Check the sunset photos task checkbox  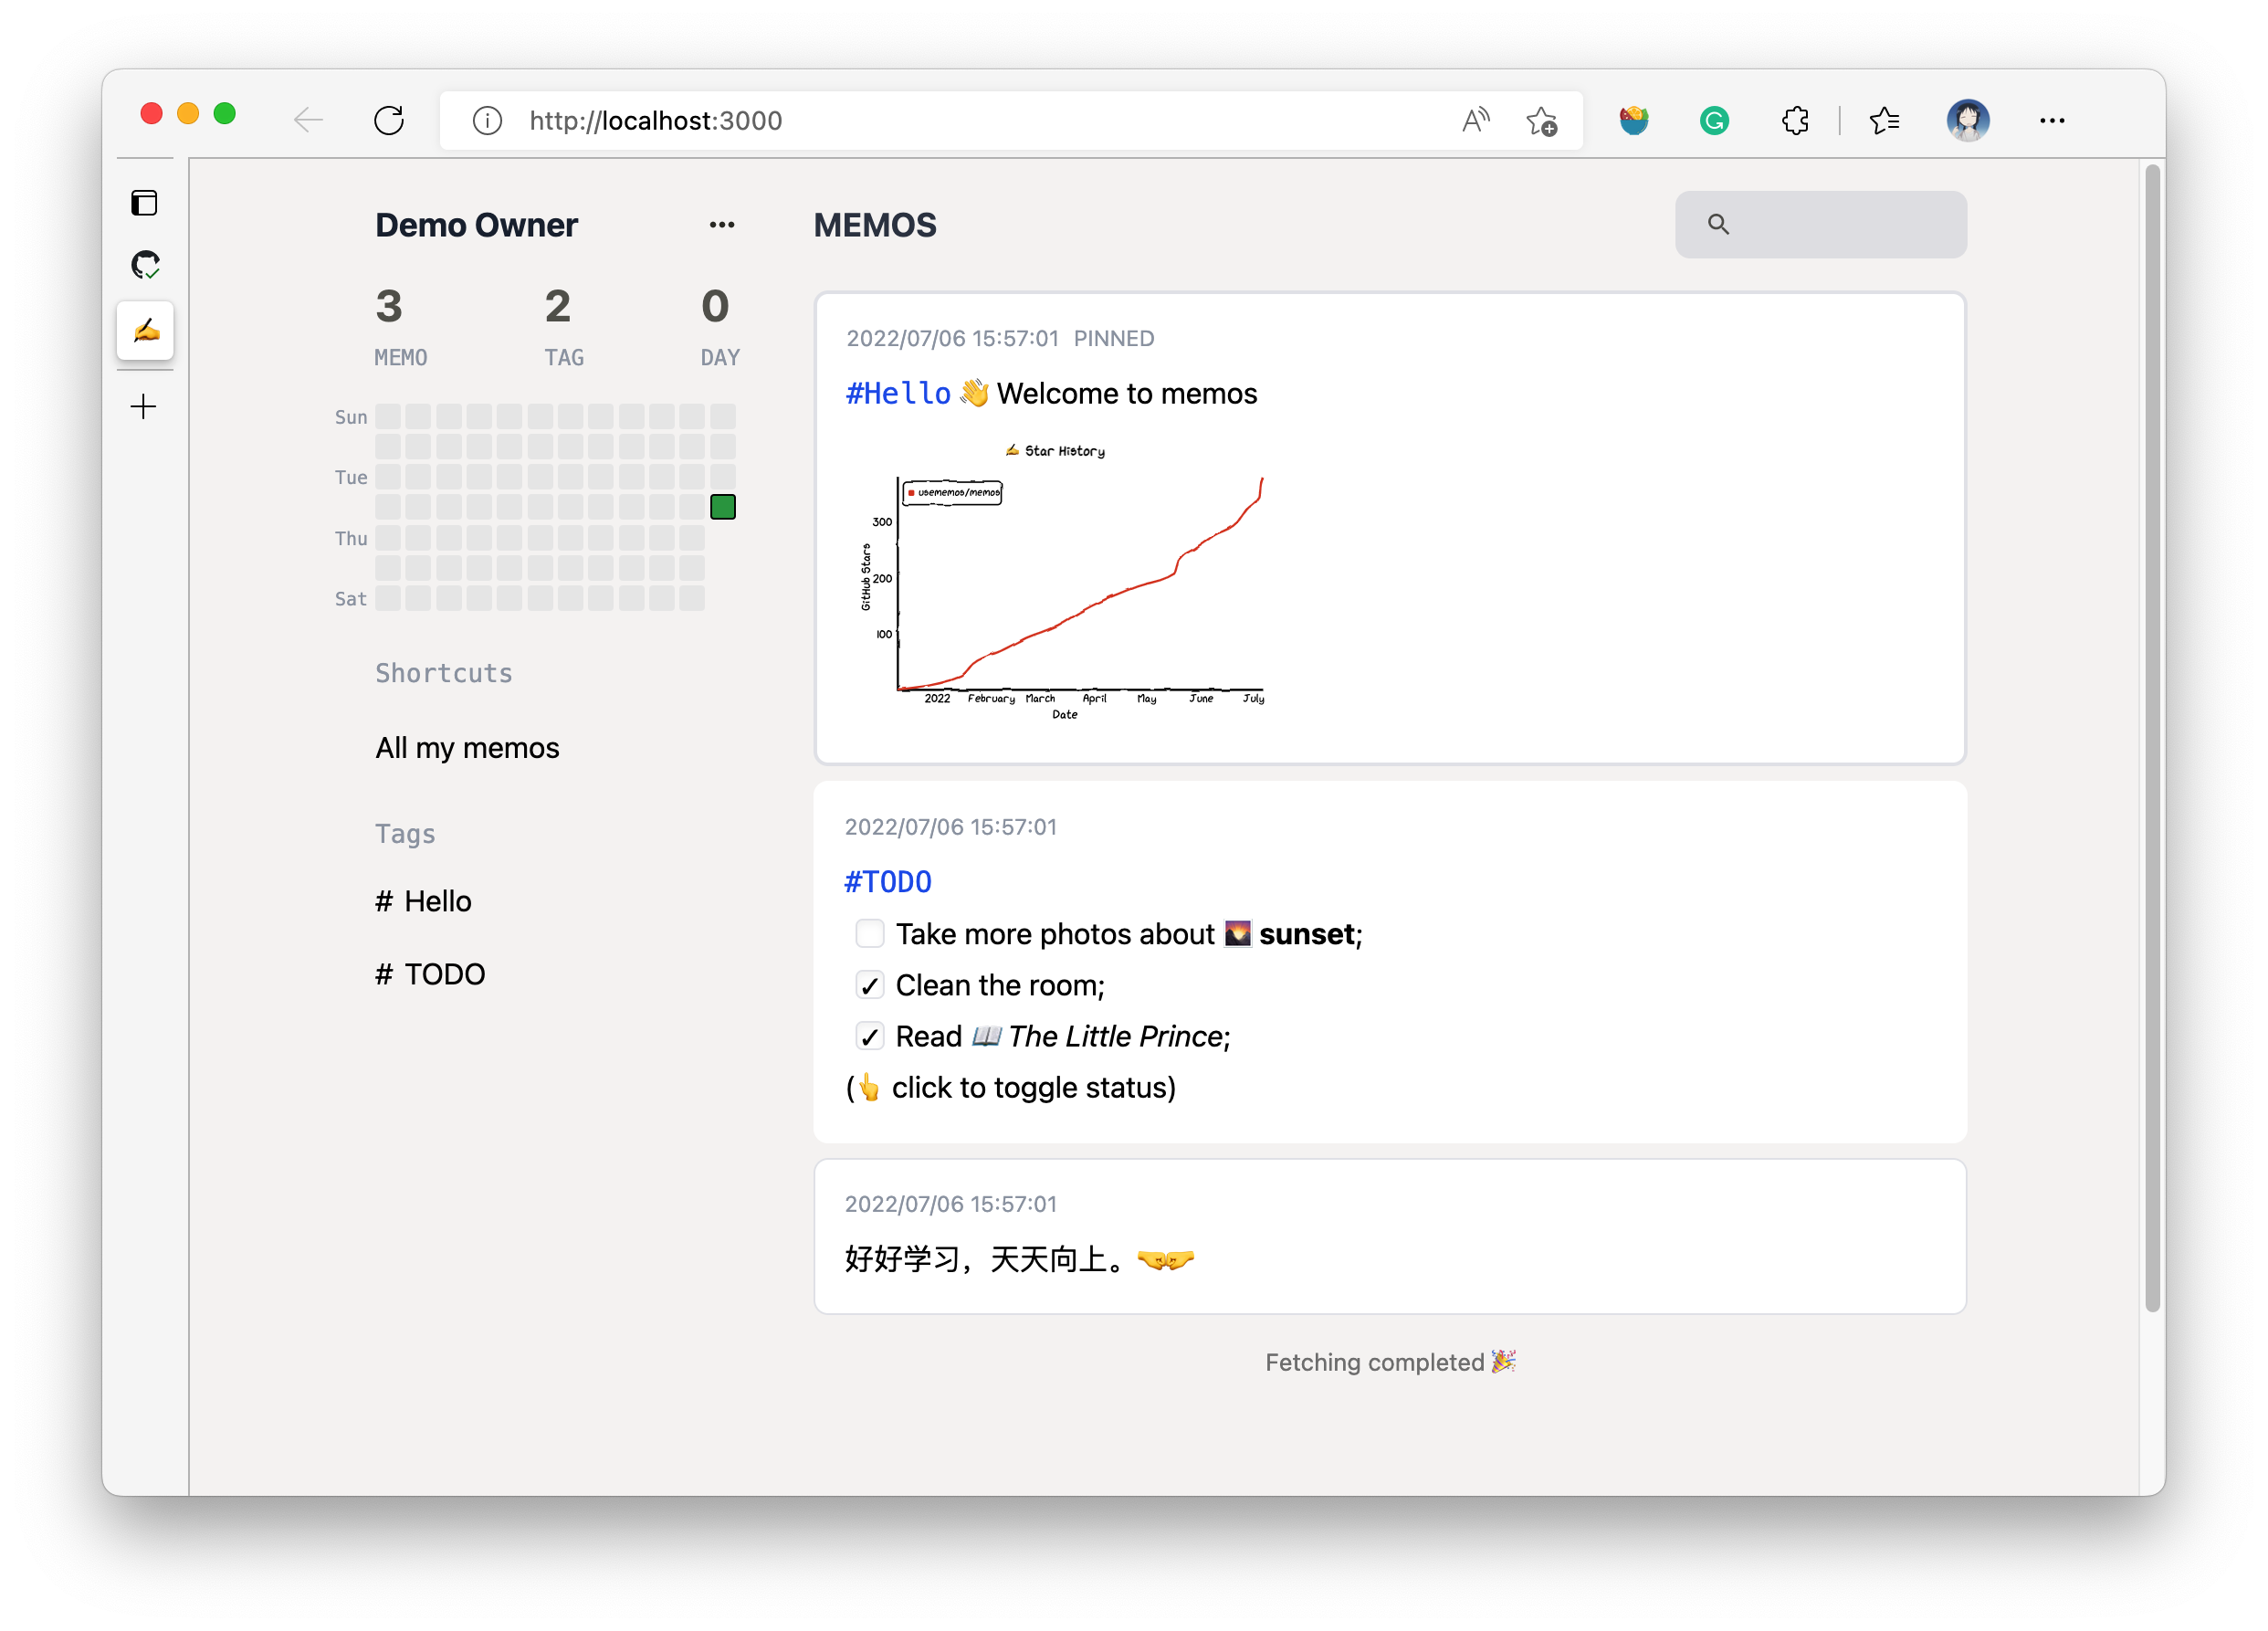pos(869,933)
